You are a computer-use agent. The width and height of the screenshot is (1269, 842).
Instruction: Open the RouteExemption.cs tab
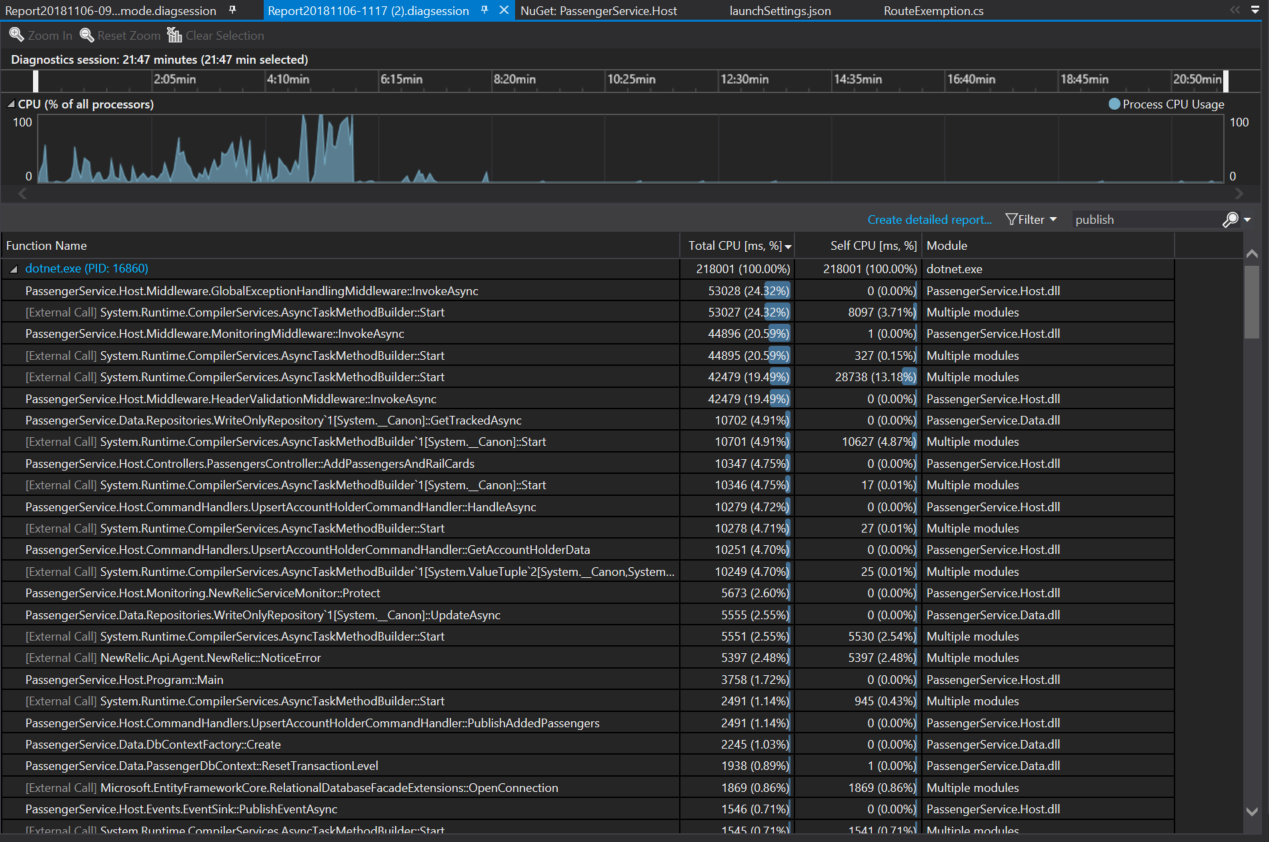(932, 11)
